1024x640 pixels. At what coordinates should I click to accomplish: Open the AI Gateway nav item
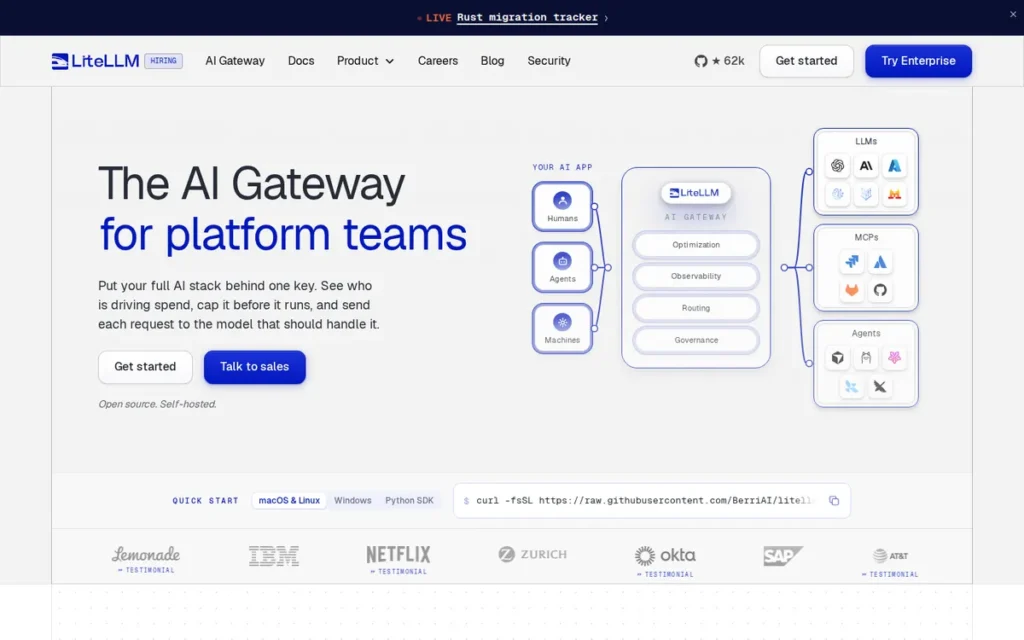tap(235, 61)
